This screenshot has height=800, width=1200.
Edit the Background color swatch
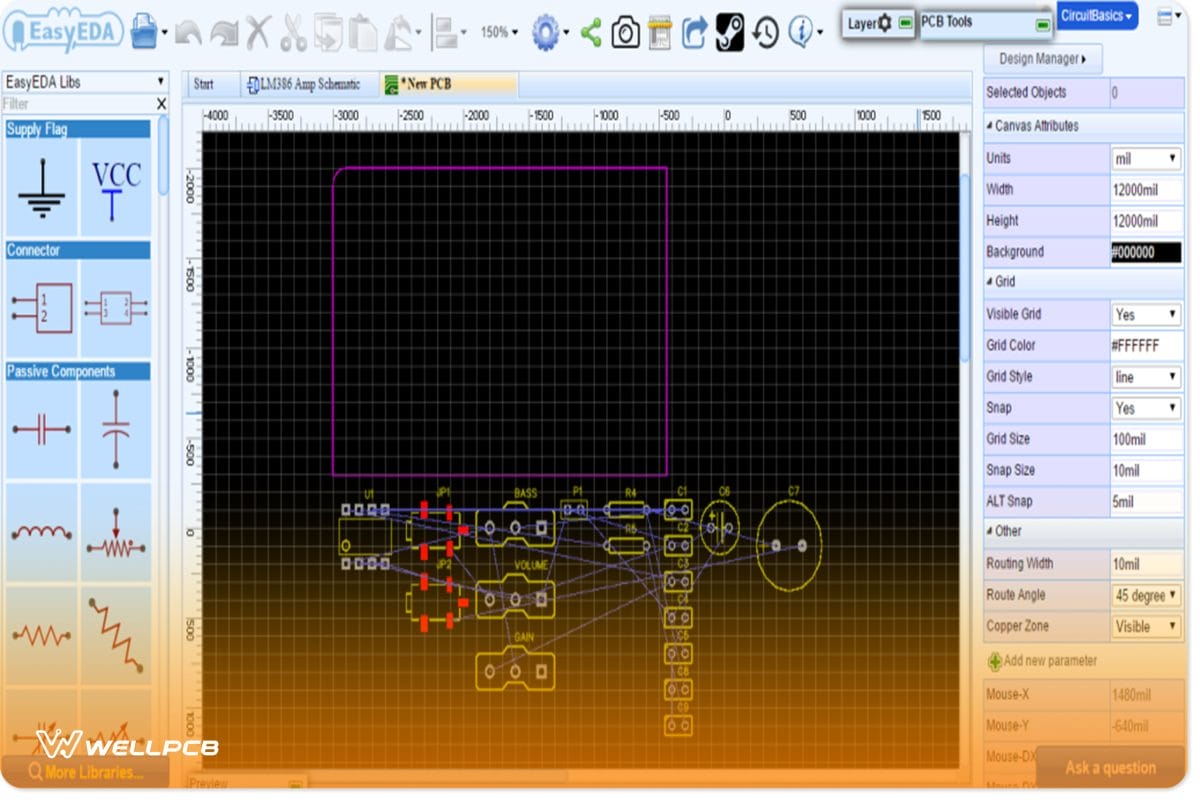click(x=1148, y=251)
